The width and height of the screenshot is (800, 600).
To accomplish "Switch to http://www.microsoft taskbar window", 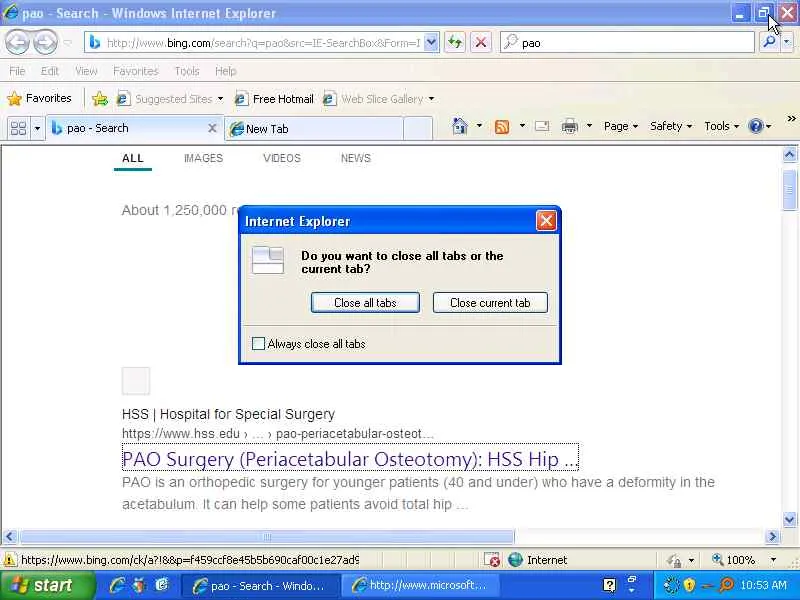I will pyautogui.click(x=419, y=586).
